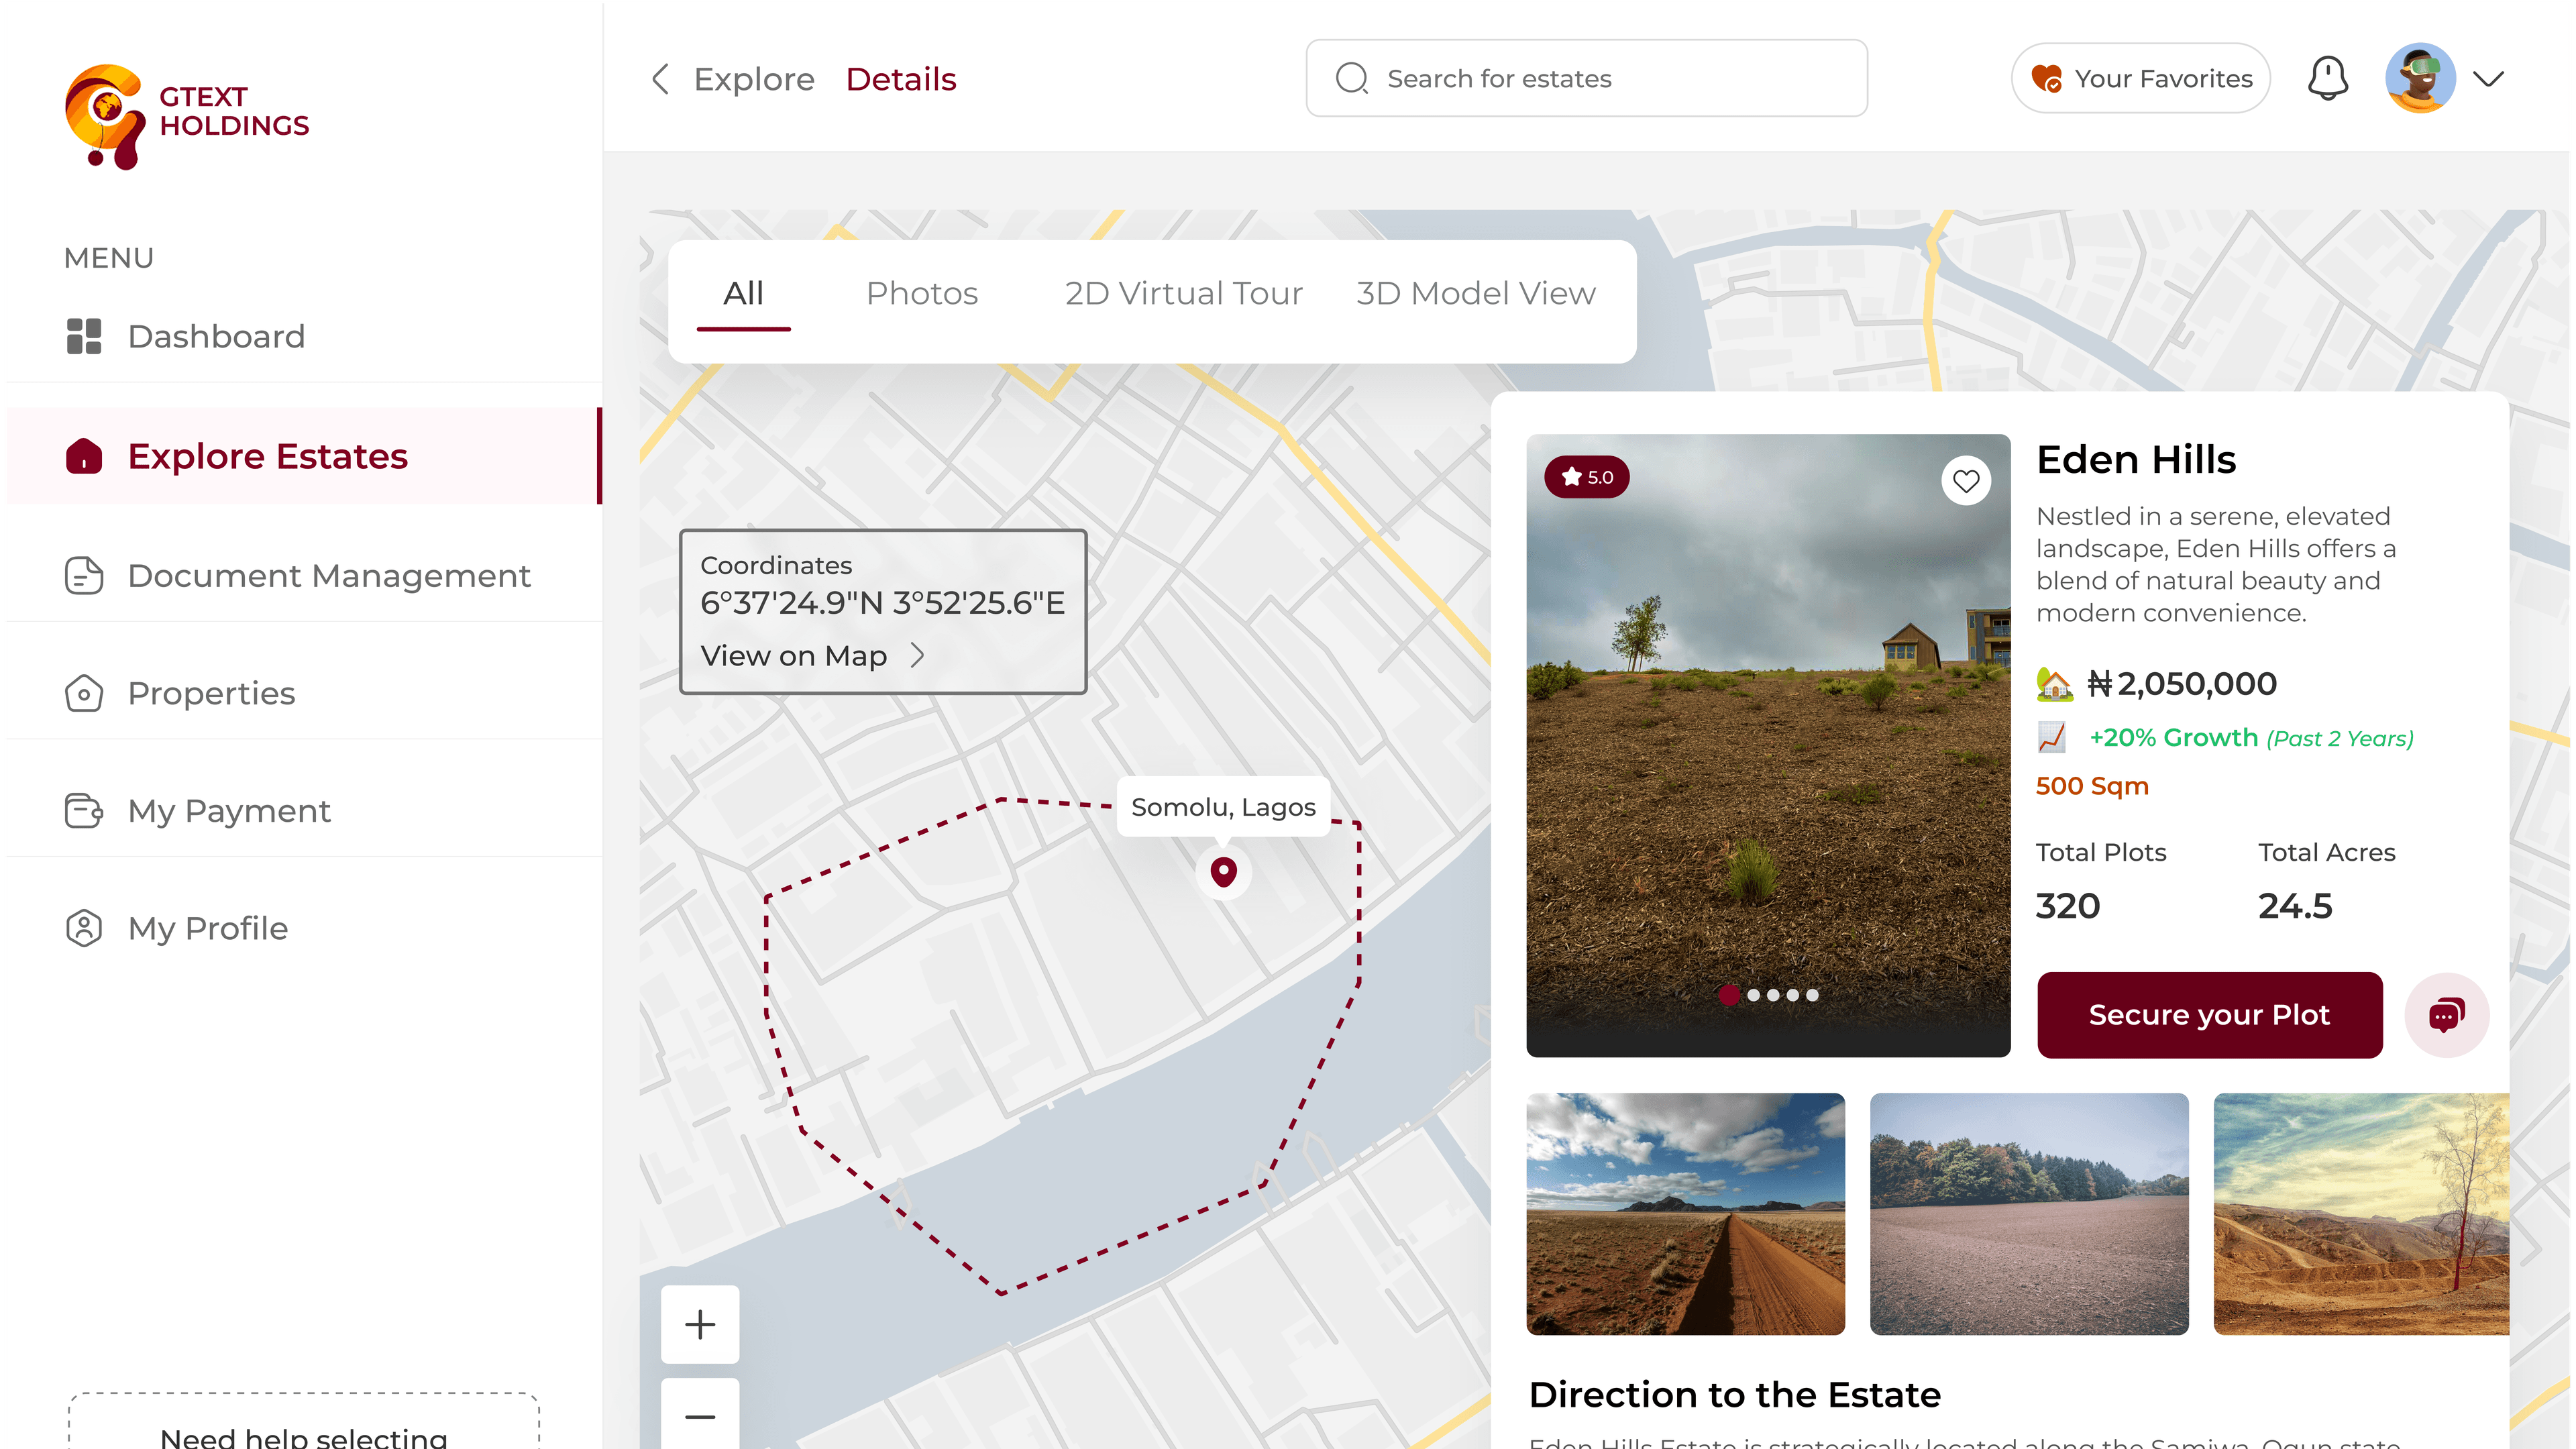
Task: Select the fourth carousel dot
Action: point(1793,995)
